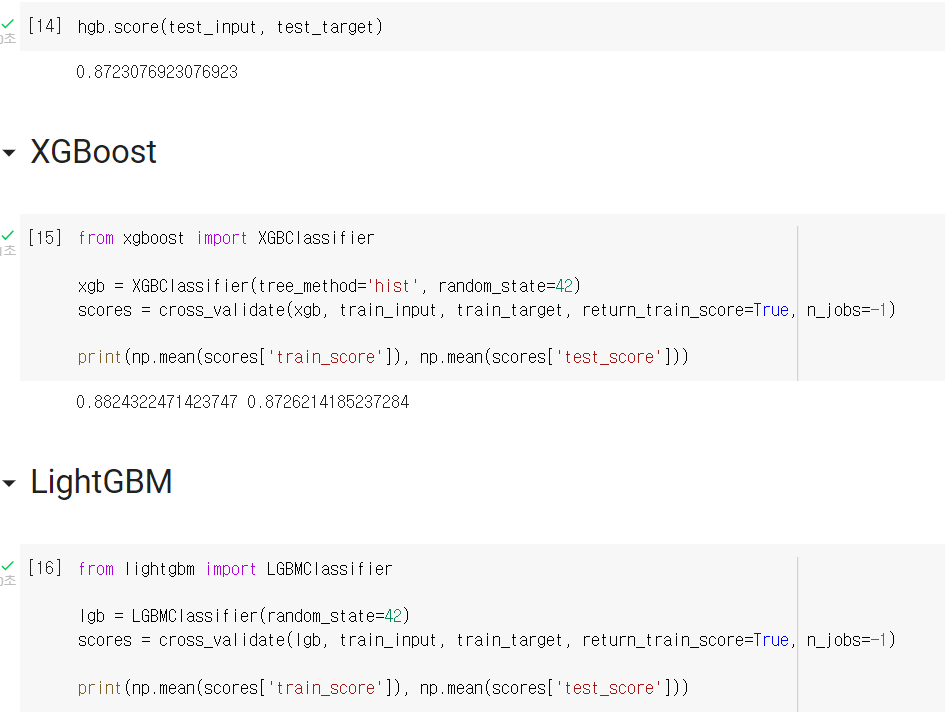Click the green checkmark beside cell 15

(x=8, y=235)
